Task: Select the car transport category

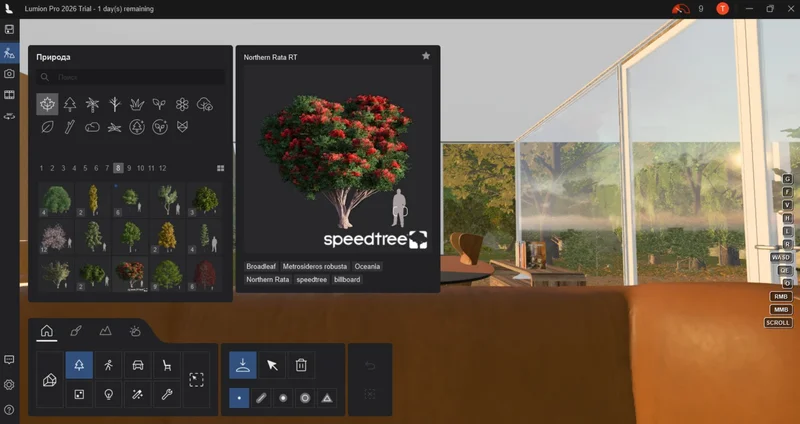Action: tap(138, 365)
